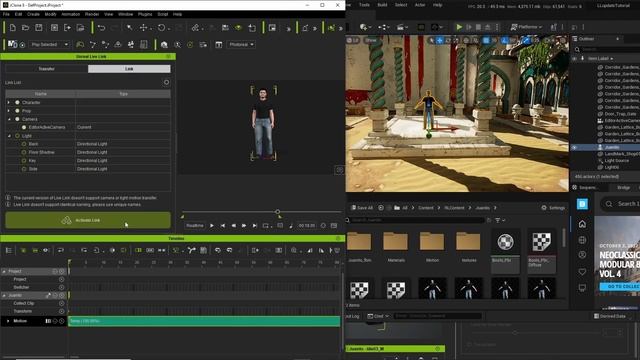
Task: Click the globe icon in Bridge sidebar
Action: tap(582, 240)
